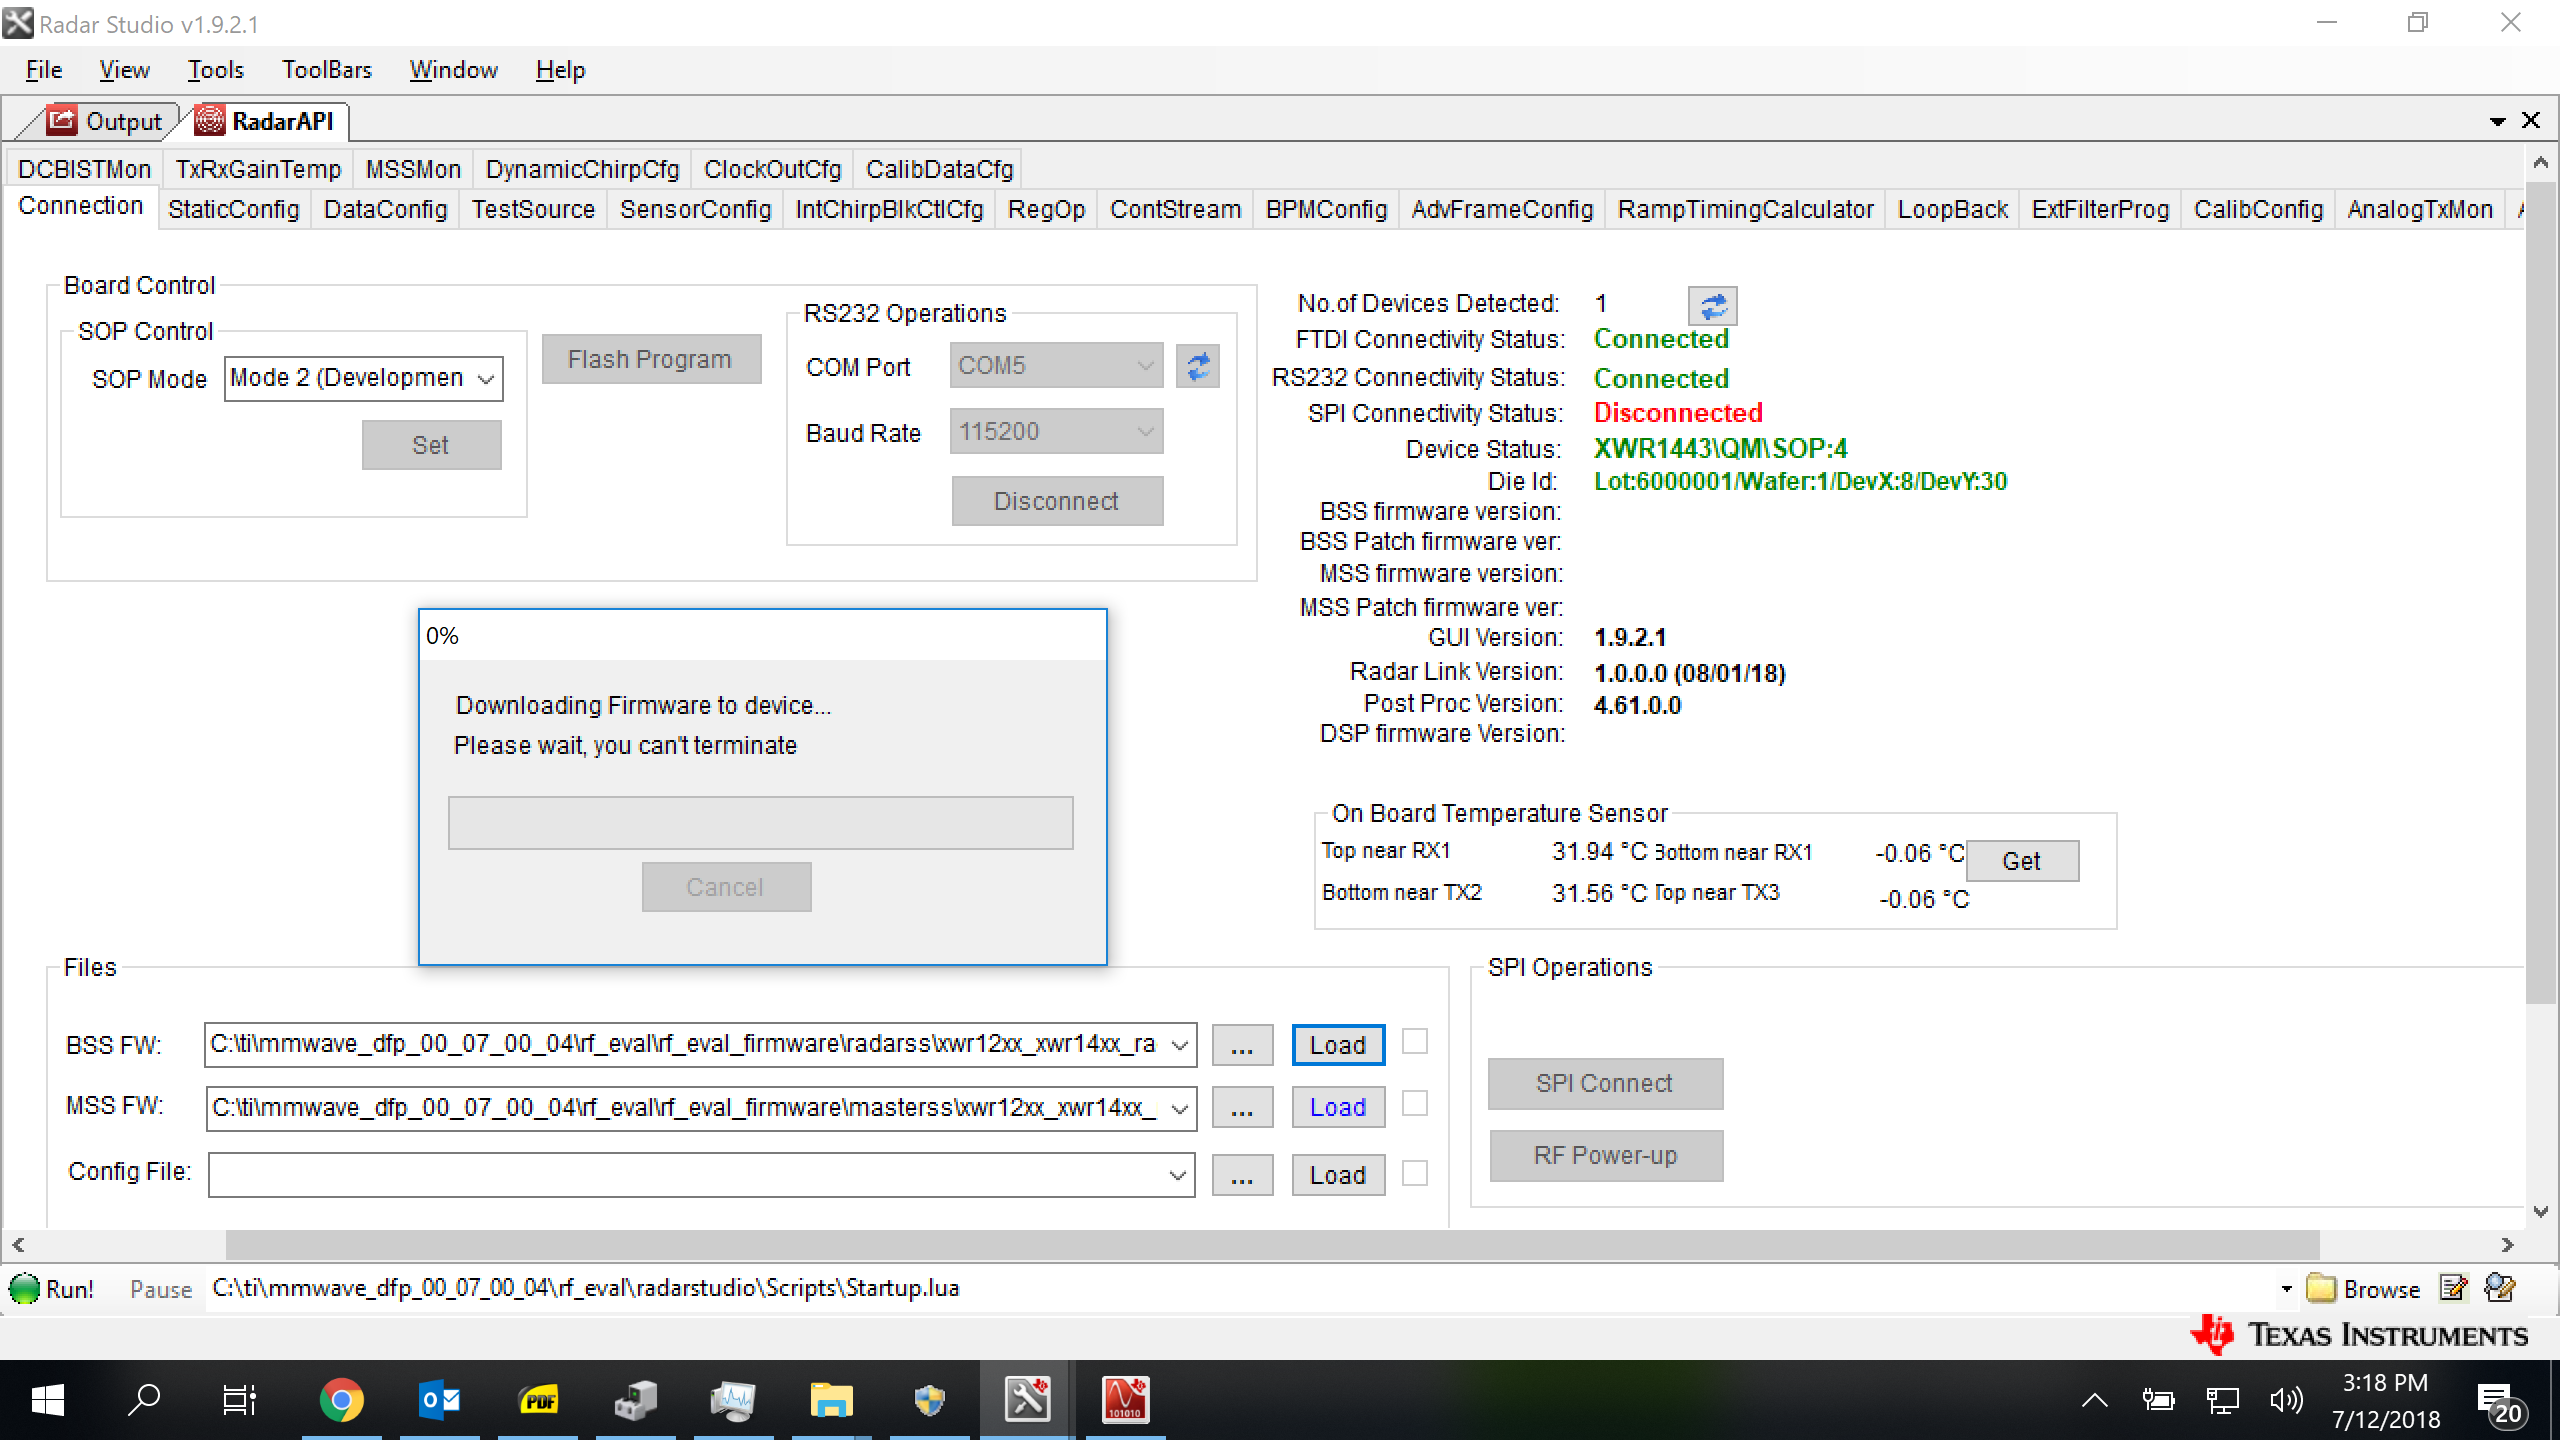This screenshot has height=1440, width=2560.
Task: Show hidden system tray icons
Action: point(2094,1400)
